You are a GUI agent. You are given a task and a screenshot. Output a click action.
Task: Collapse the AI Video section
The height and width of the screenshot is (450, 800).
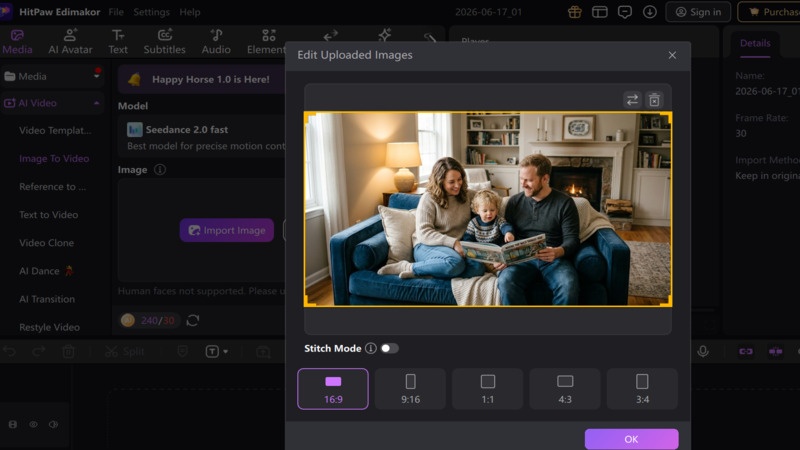click(x=96, y=103)
